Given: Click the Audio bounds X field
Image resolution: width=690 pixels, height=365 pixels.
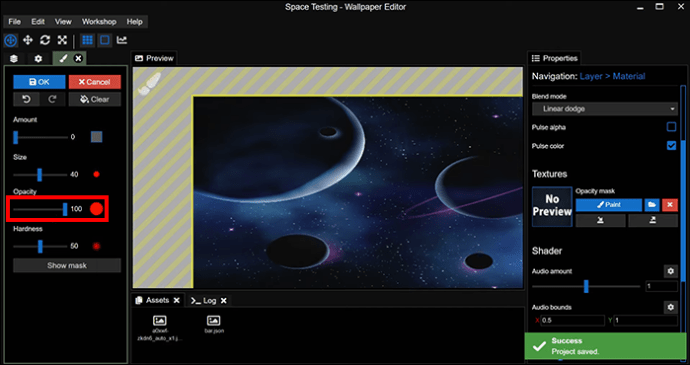Looking at the screenshot, I should point(572,320).
